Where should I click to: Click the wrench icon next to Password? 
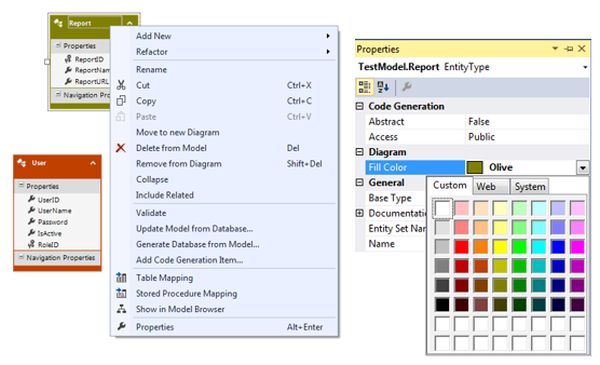pyautogui.click(x=31, y=222)
